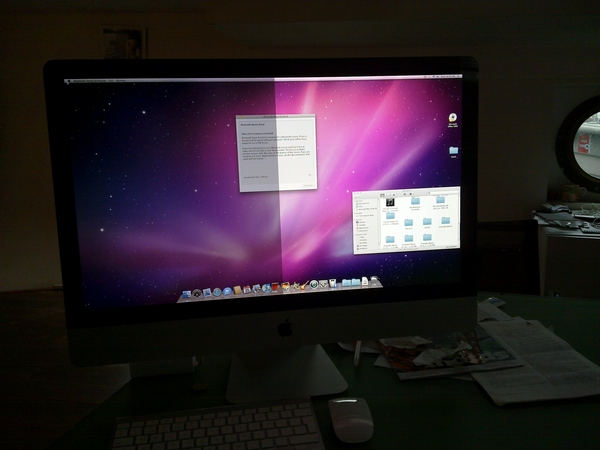Viewport: 600px width, 450px height.
Task: Open Time Machine from the Dock
Action: point(314,284)
